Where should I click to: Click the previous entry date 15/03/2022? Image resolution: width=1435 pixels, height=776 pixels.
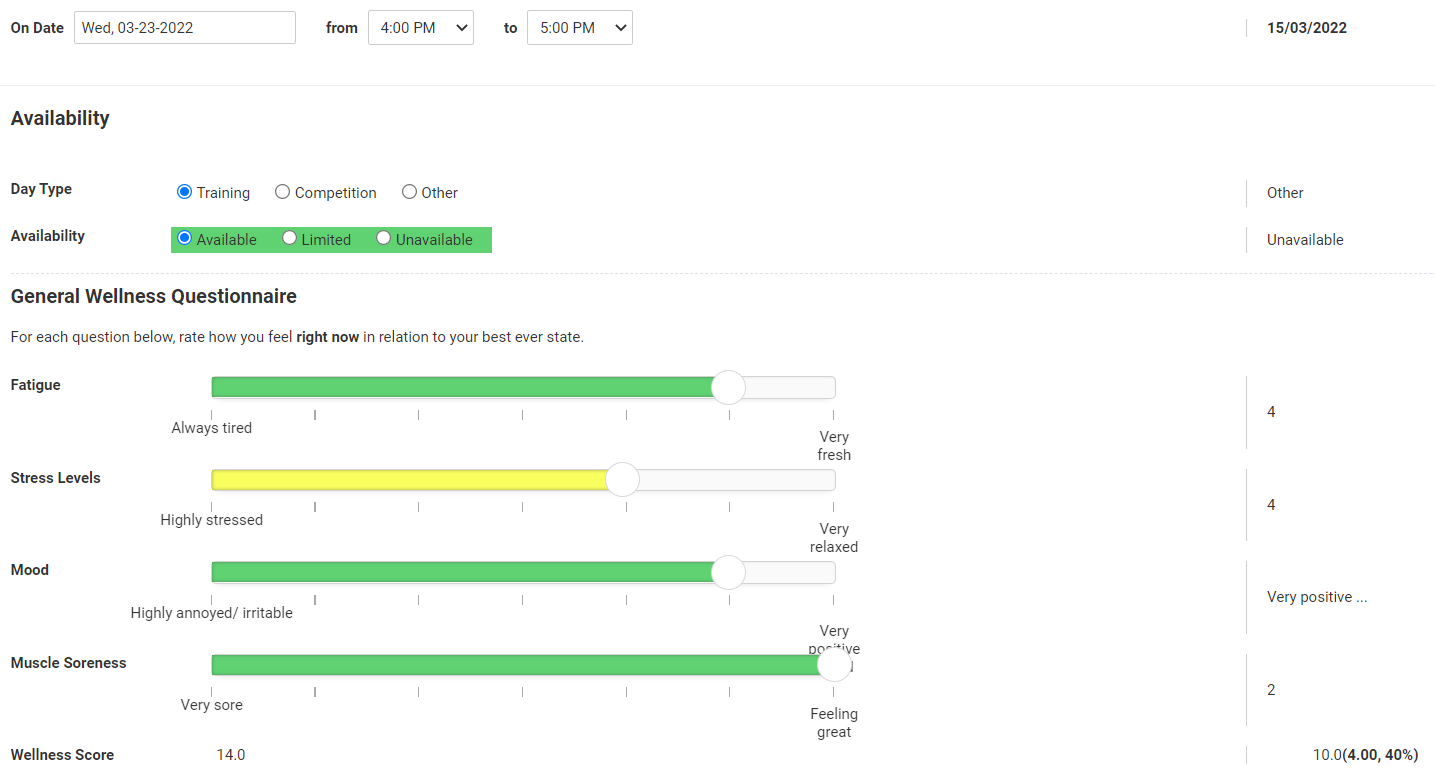pos(1306,28)
